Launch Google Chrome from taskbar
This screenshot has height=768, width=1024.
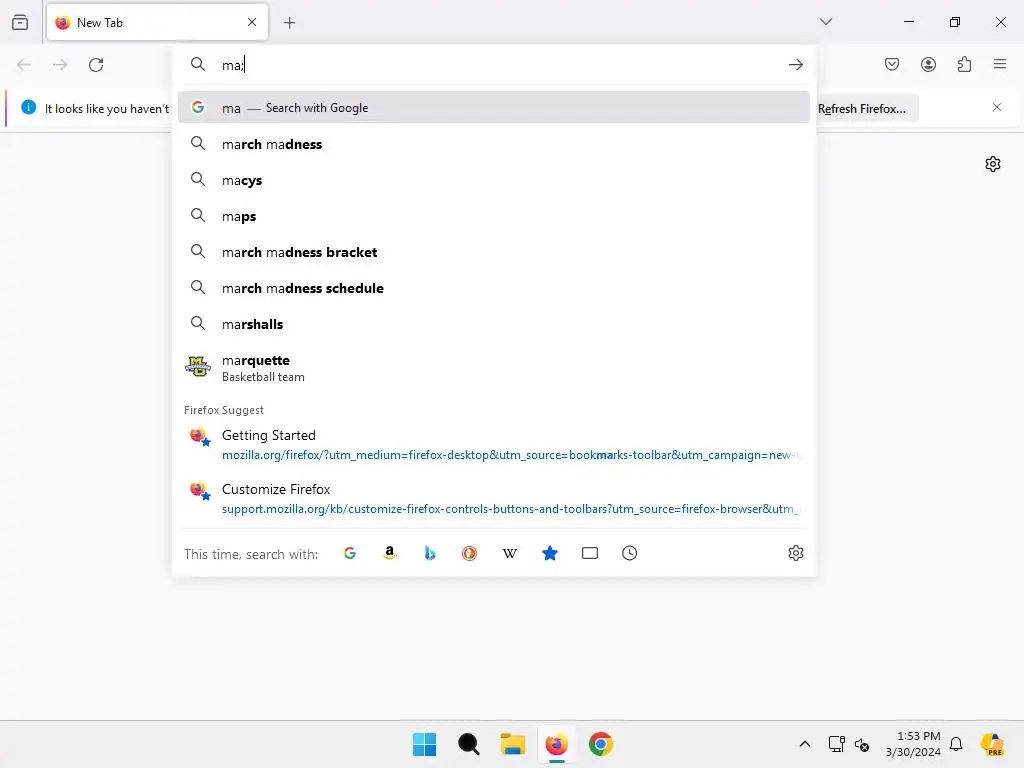[x=601, y=744]
